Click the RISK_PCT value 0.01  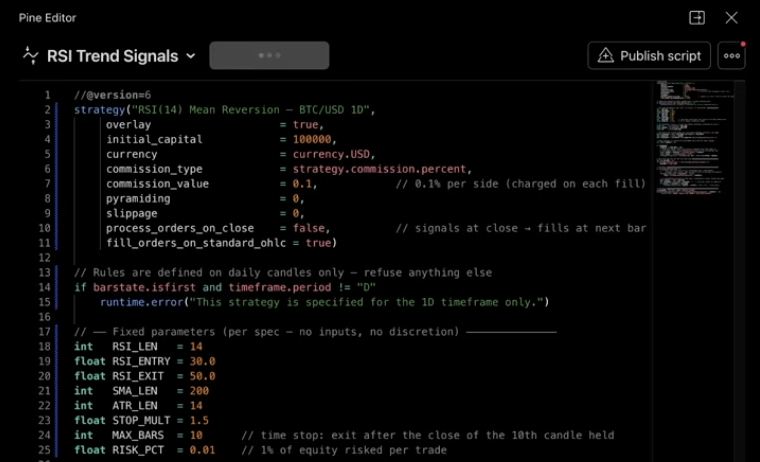pos(202,450)
